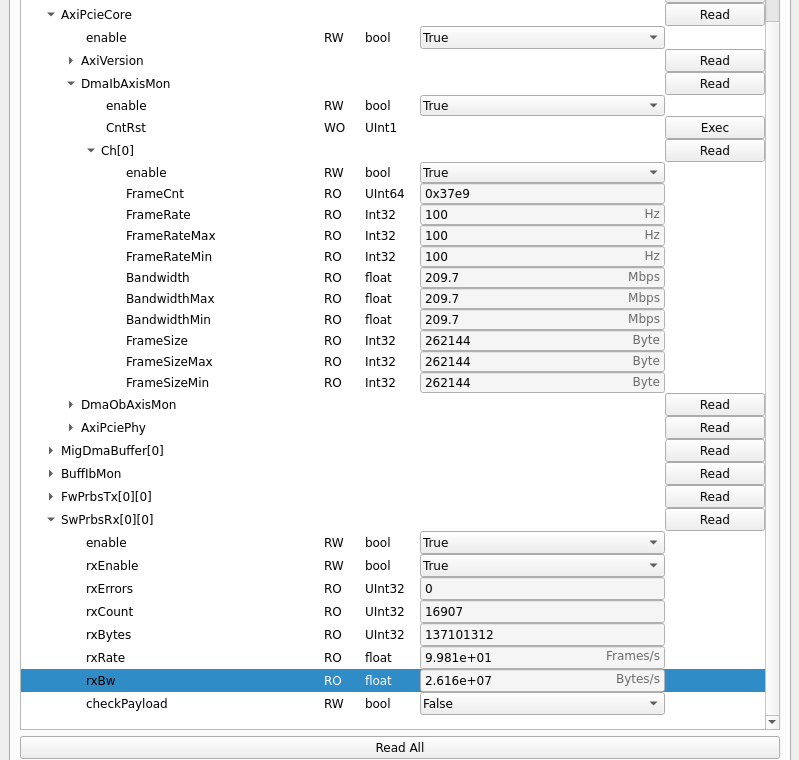Click Read button for SwPrbsRx[0][0]
799x760 pixels.
click(x=714, y=520)
